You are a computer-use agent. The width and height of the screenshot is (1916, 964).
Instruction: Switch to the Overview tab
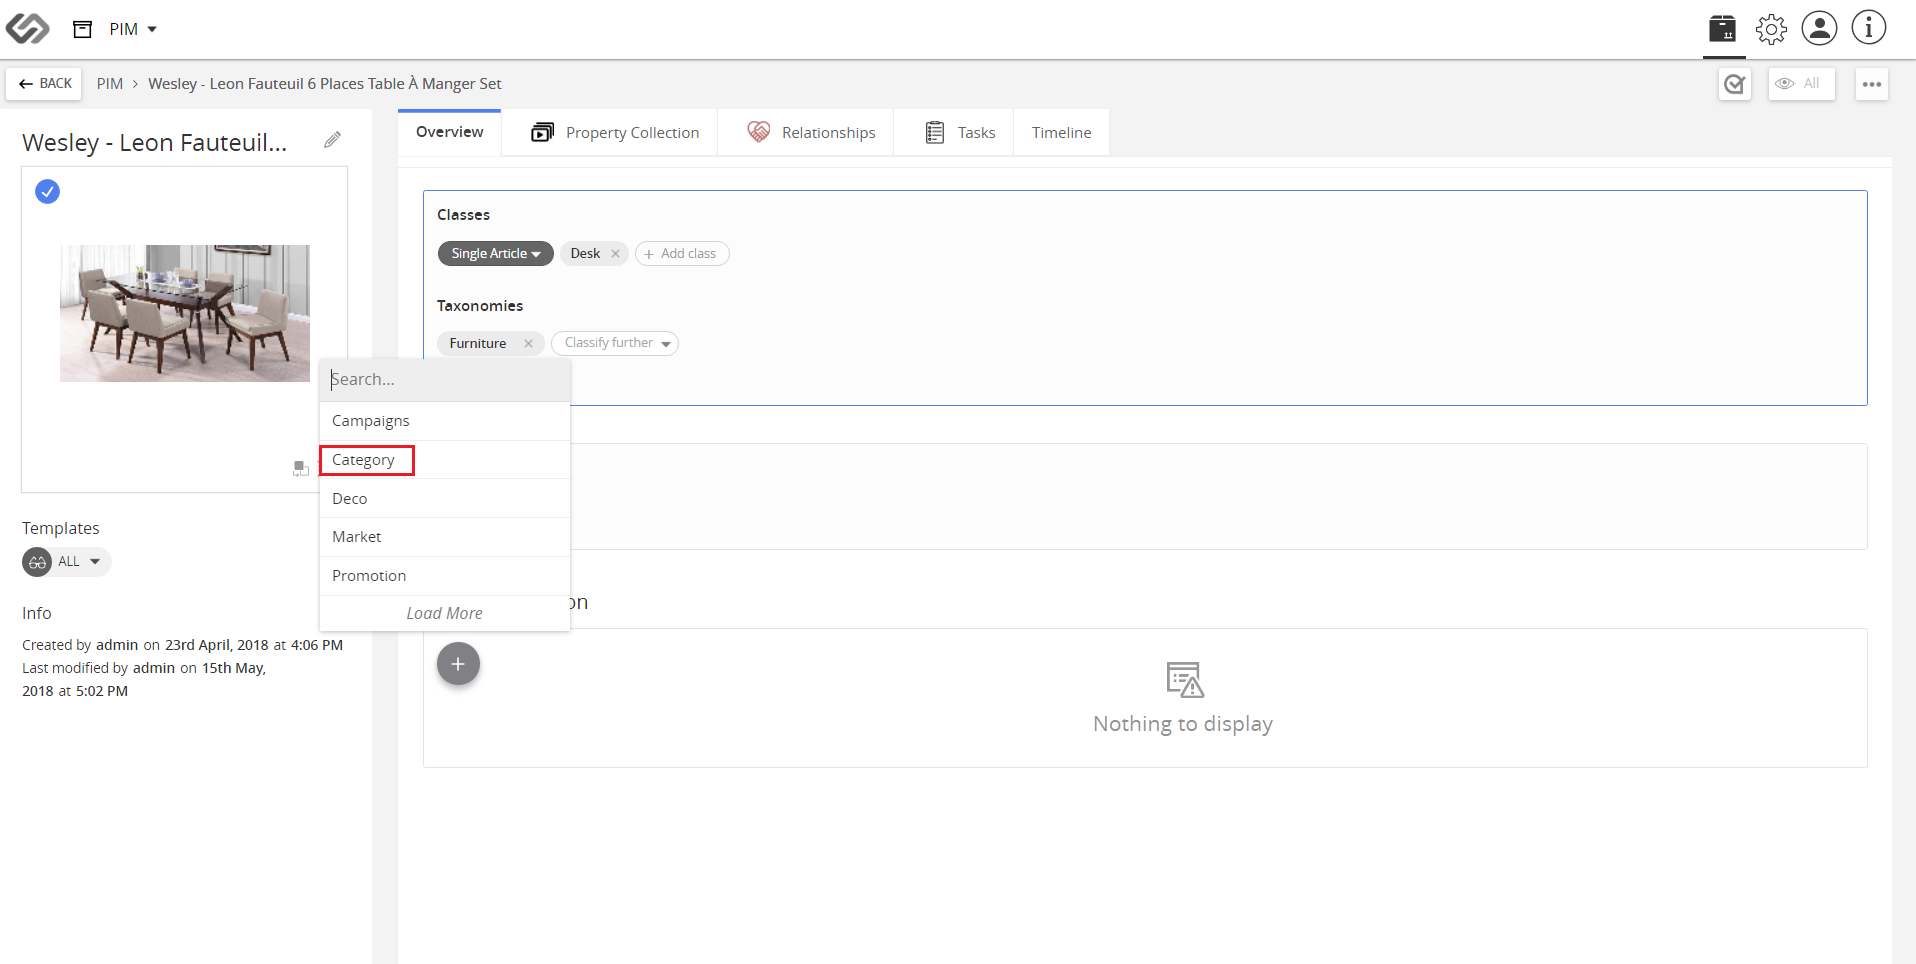click(x=449, y=132)
